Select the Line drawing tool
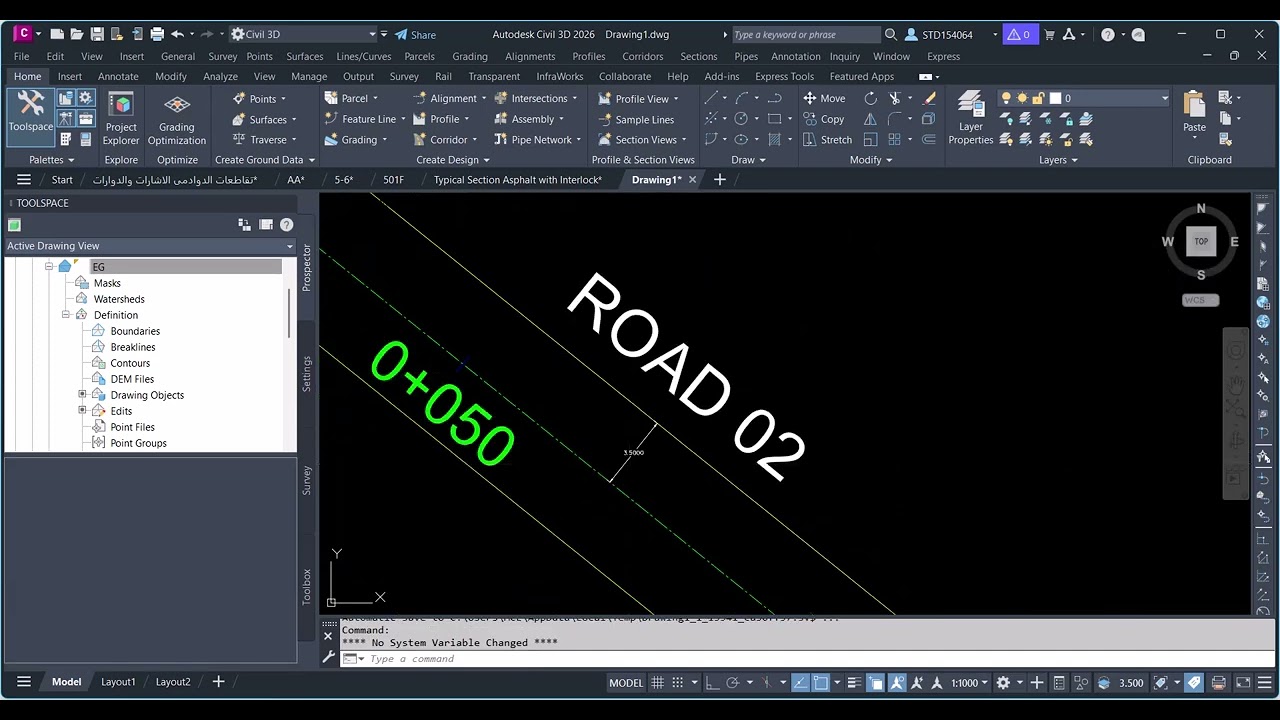The height and width of the screenshot is (720, 1280). pos(711,98)
